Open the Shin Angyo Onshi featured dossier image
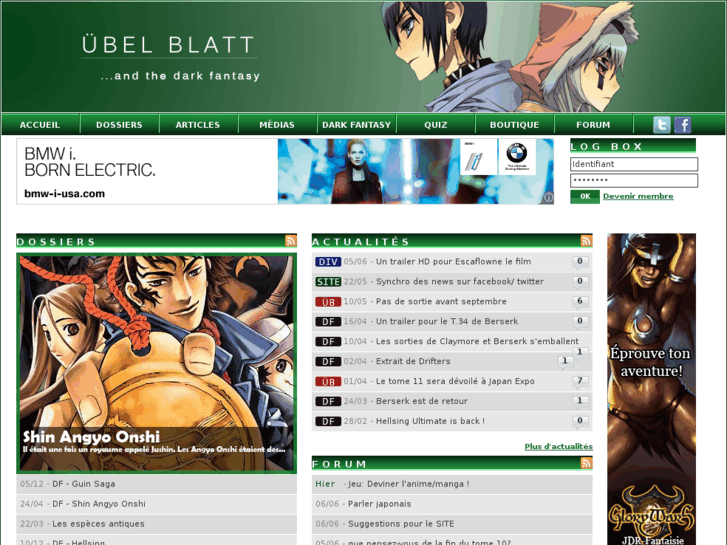The height and width of the screenshot is (545, 727). pos(157,363)
